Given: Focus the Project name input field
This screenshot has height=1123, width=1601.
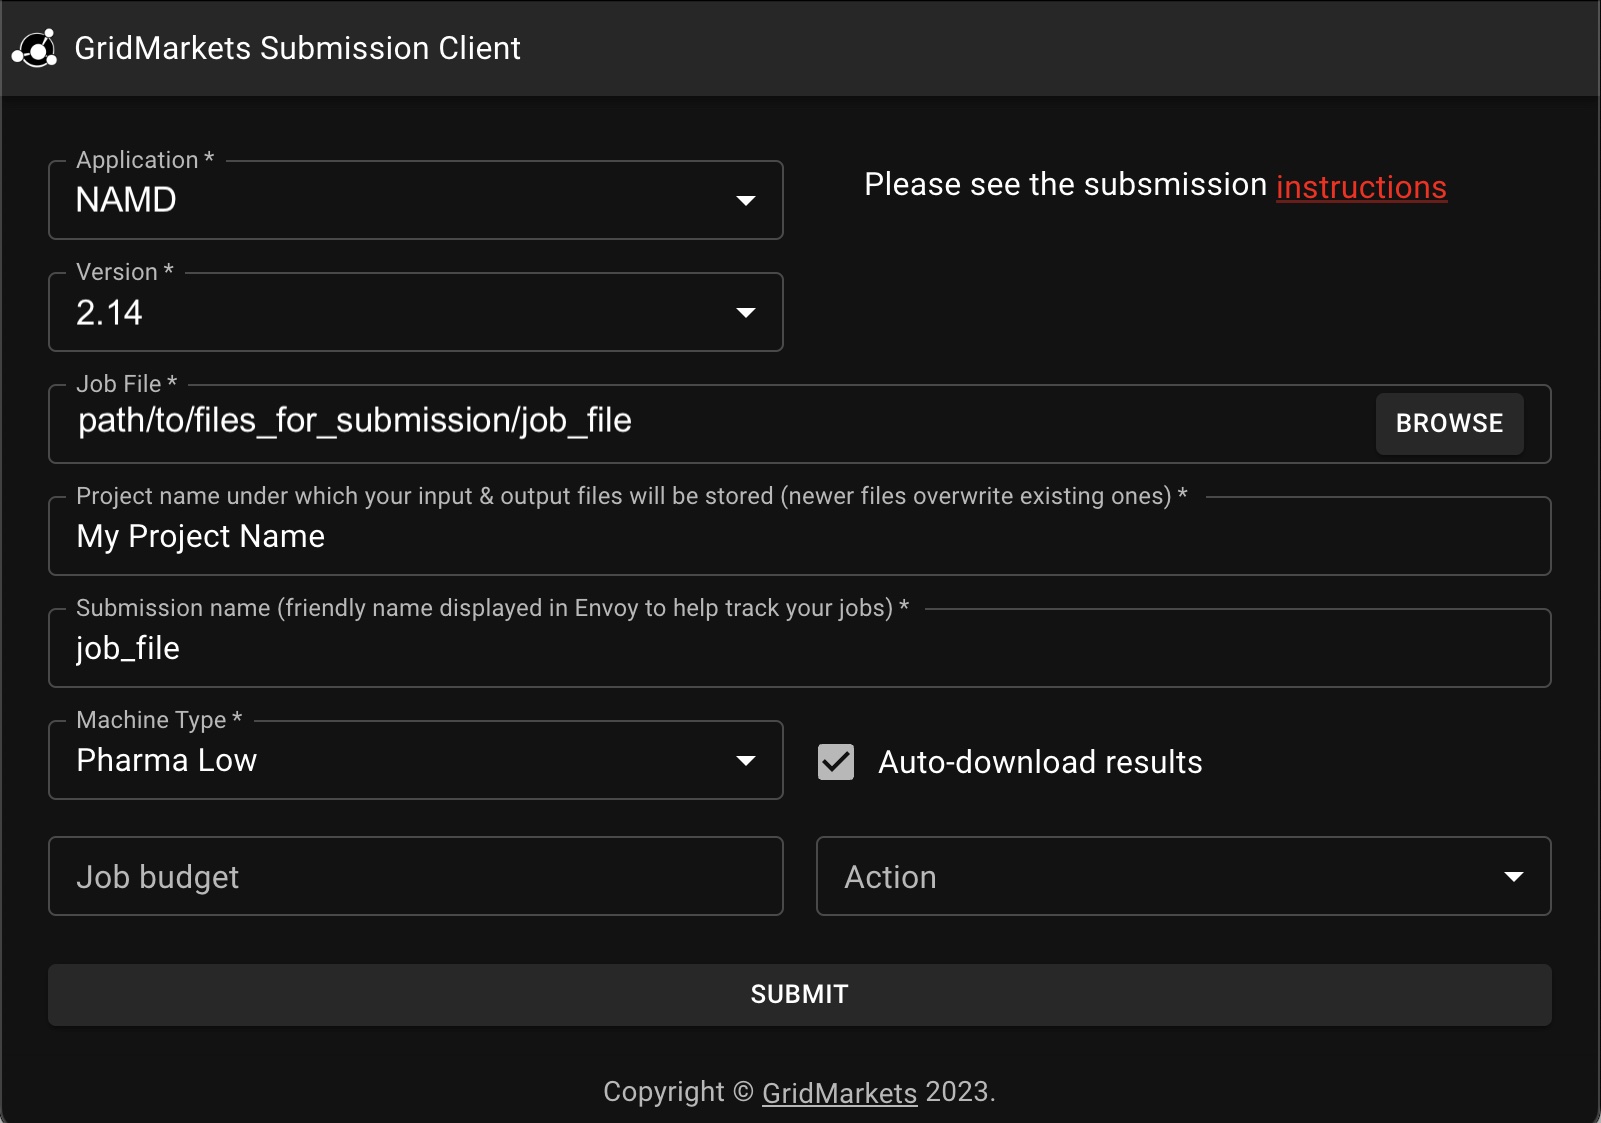Looking at the screenshot, I should (800, 536).
